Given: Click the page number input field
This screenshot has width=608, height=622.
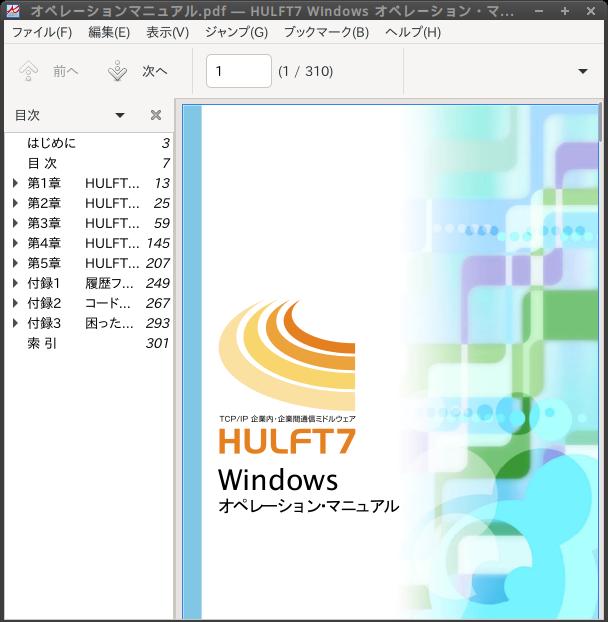Looking at the screenshot, I should 239,71.
